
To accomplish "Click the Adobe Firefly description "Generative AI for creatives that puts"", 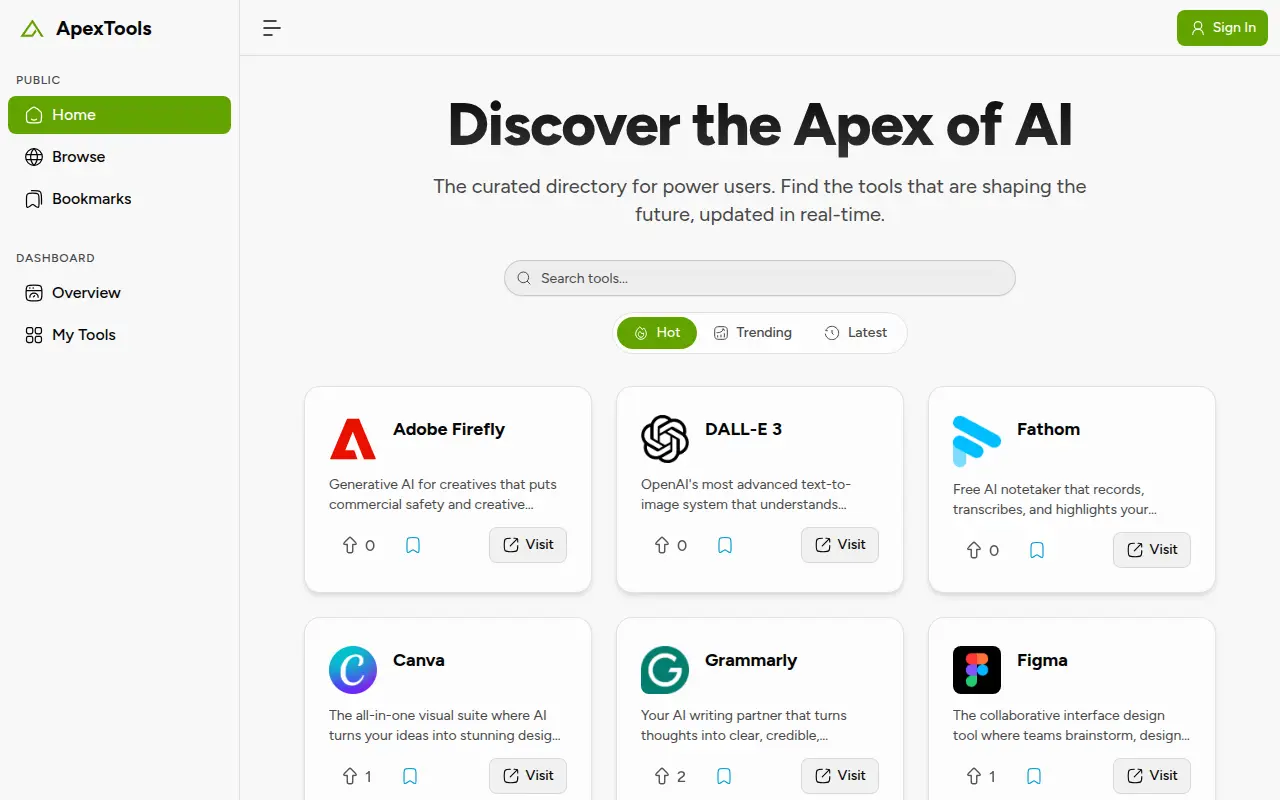I will click(443, 485).
